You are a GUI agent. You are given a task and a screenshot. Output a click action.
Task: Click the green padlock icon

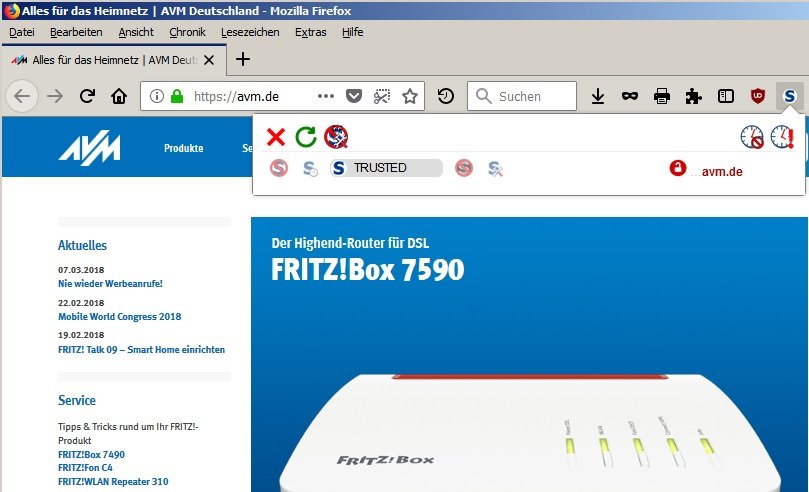(177, 96)
